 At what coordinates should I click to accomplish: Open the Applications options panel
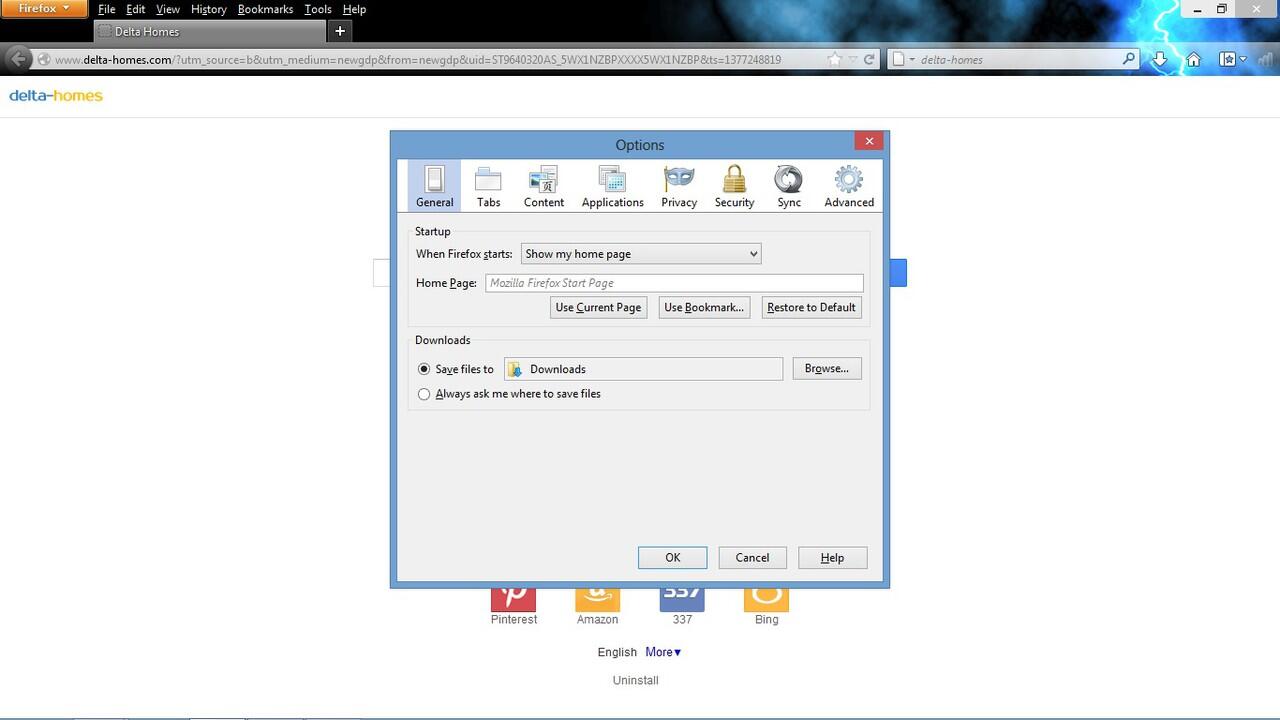coord(612,186)
